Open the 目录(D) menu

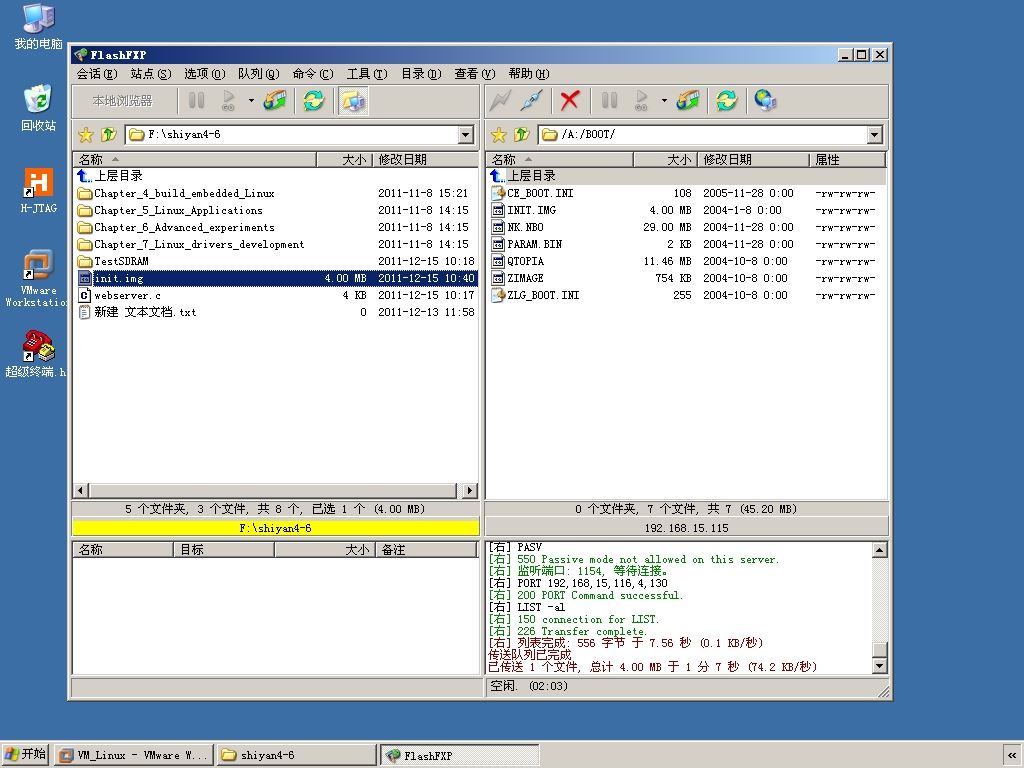pyautogui.click(x=421, y=74)
